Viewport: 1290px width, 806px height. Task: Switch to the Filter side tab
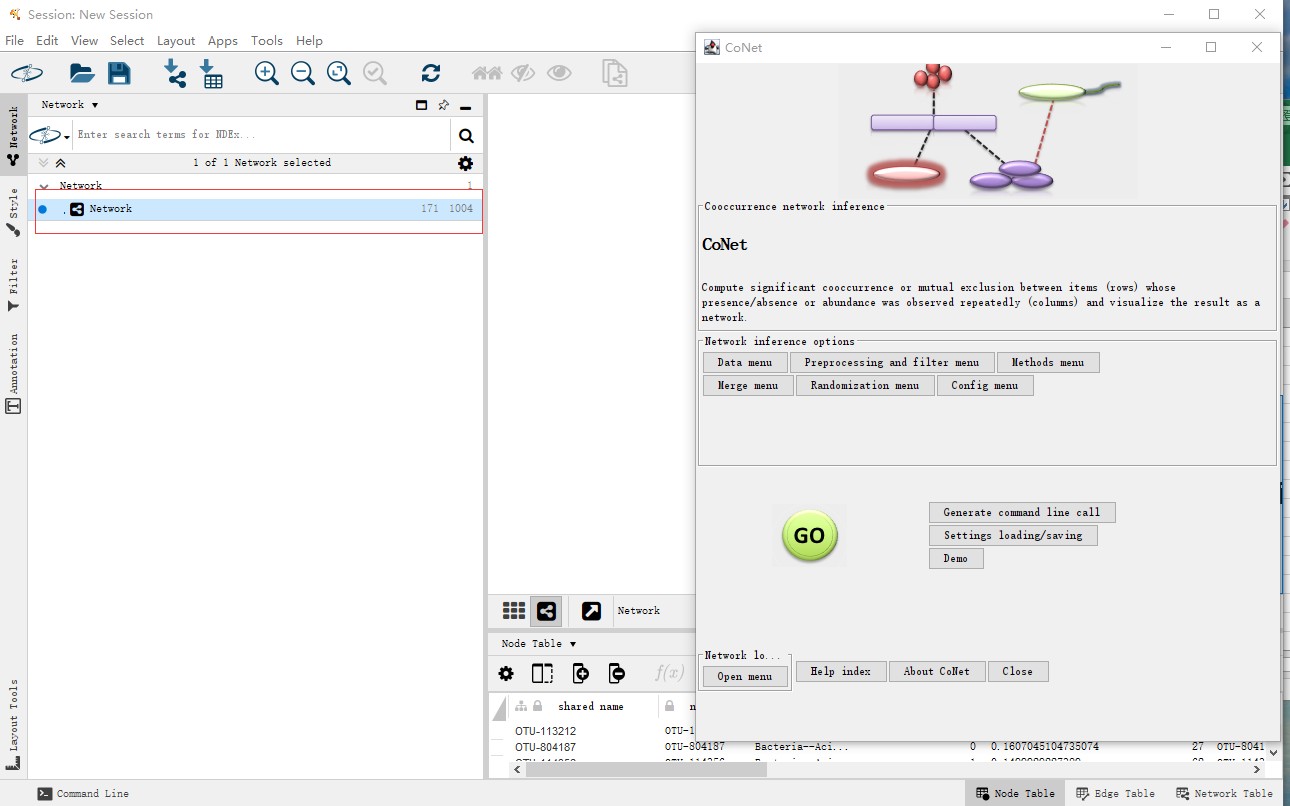pos(13,285)
